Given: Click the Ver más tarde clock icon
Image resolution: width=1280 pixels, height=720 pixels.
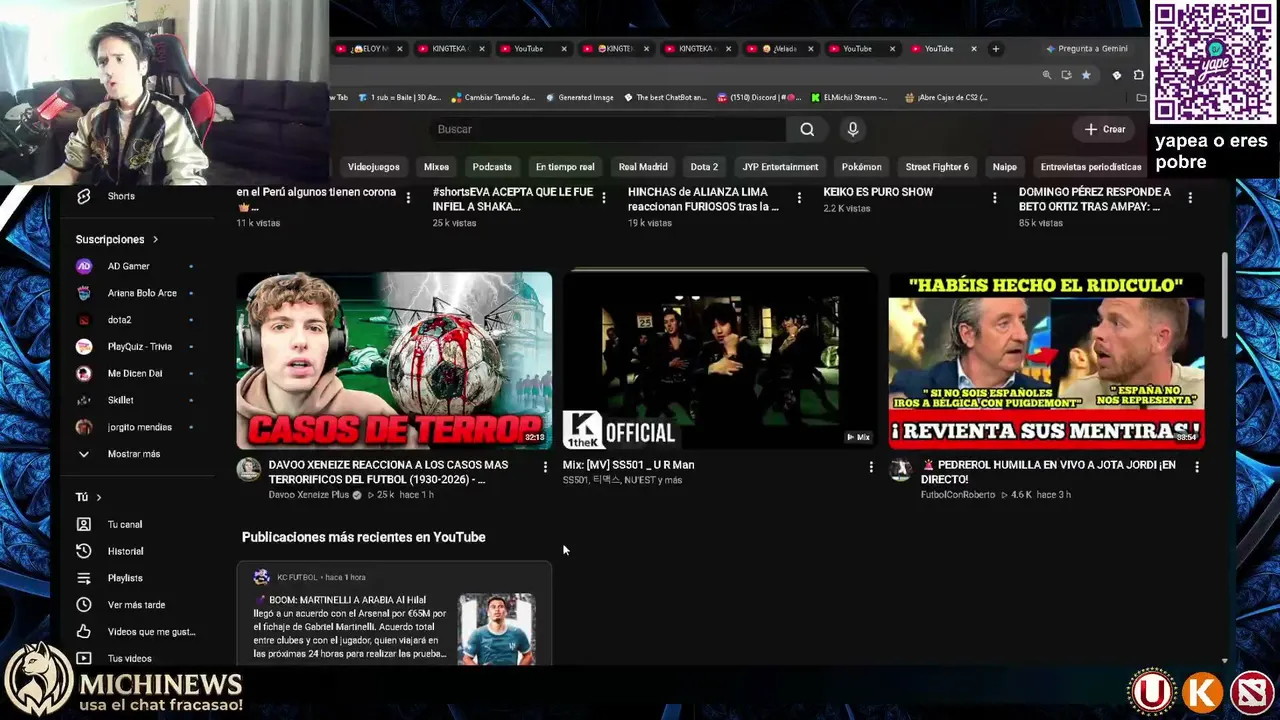Looking at the screenshot, I should pos(84,605).
